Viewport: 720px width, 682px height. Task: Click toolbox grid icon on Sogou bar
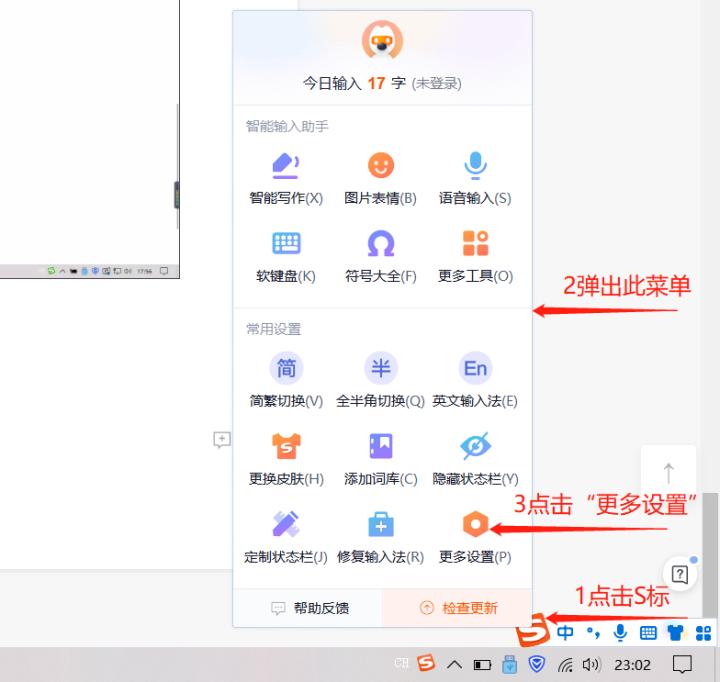(703, 633)
